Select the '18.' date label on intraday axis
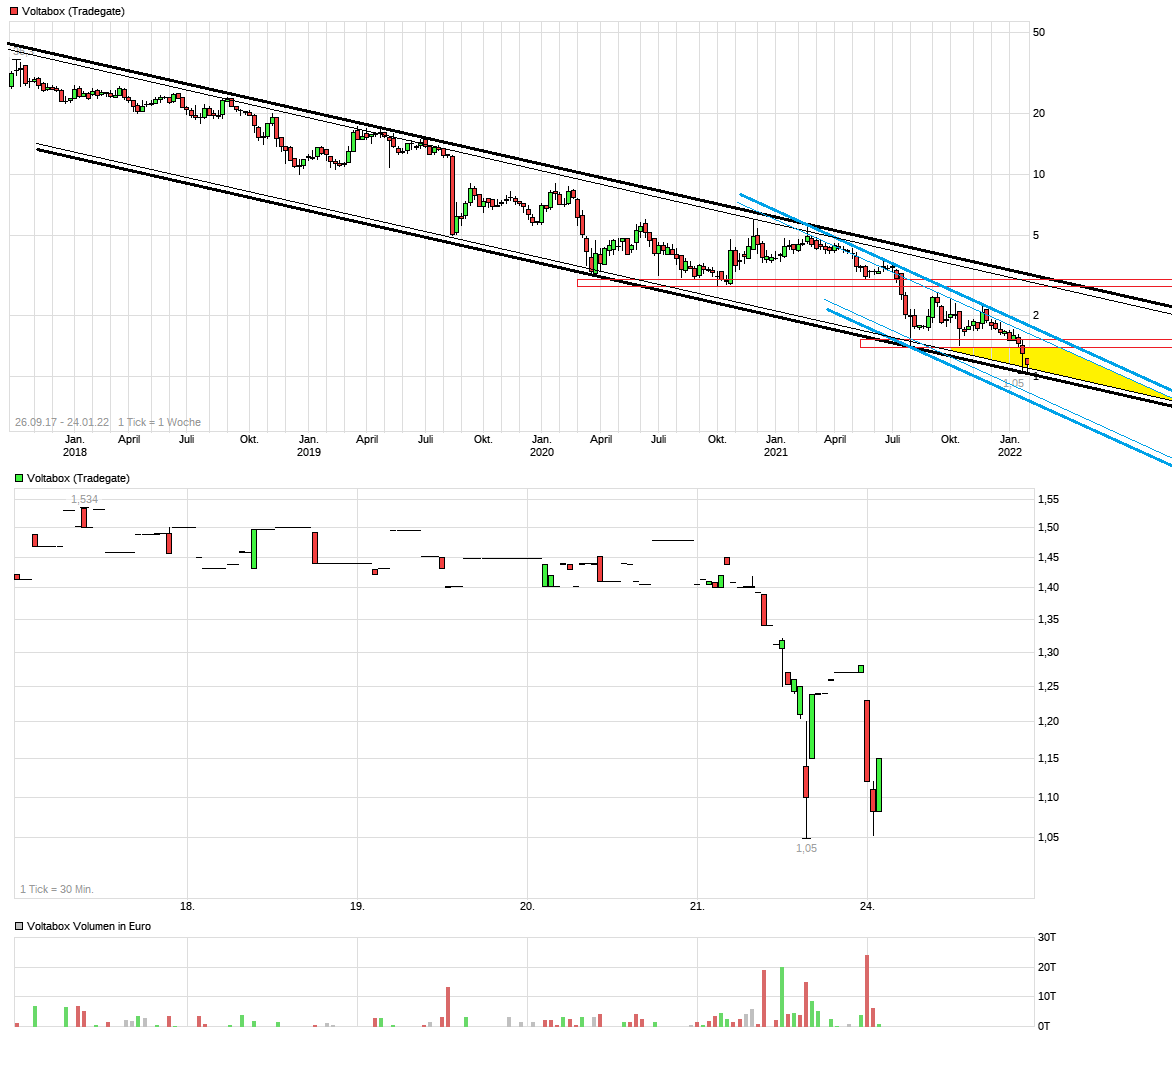Screen dimensions: 1172x1070 point(187,906)
